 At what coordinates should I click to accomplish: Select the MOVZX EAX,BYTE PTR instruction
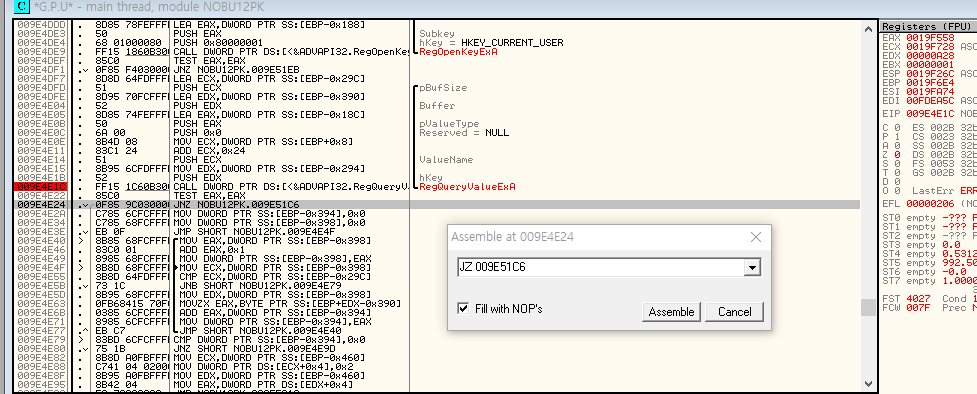pyautogui.click(x=290, y=304)
